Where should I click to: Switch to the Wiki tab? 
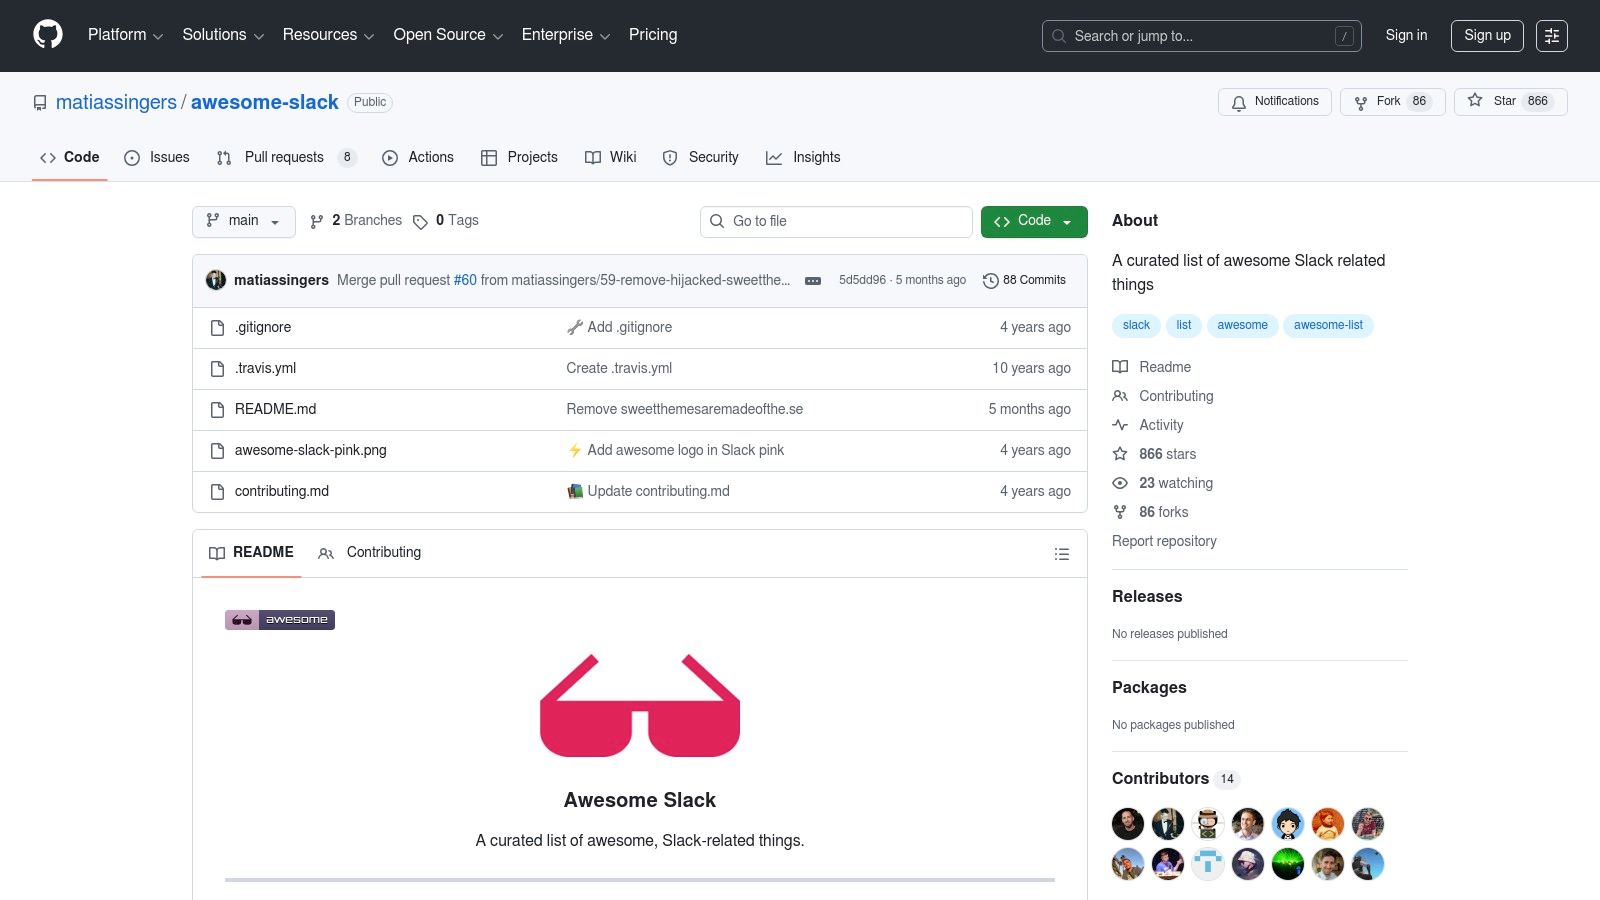click(611, 157)
